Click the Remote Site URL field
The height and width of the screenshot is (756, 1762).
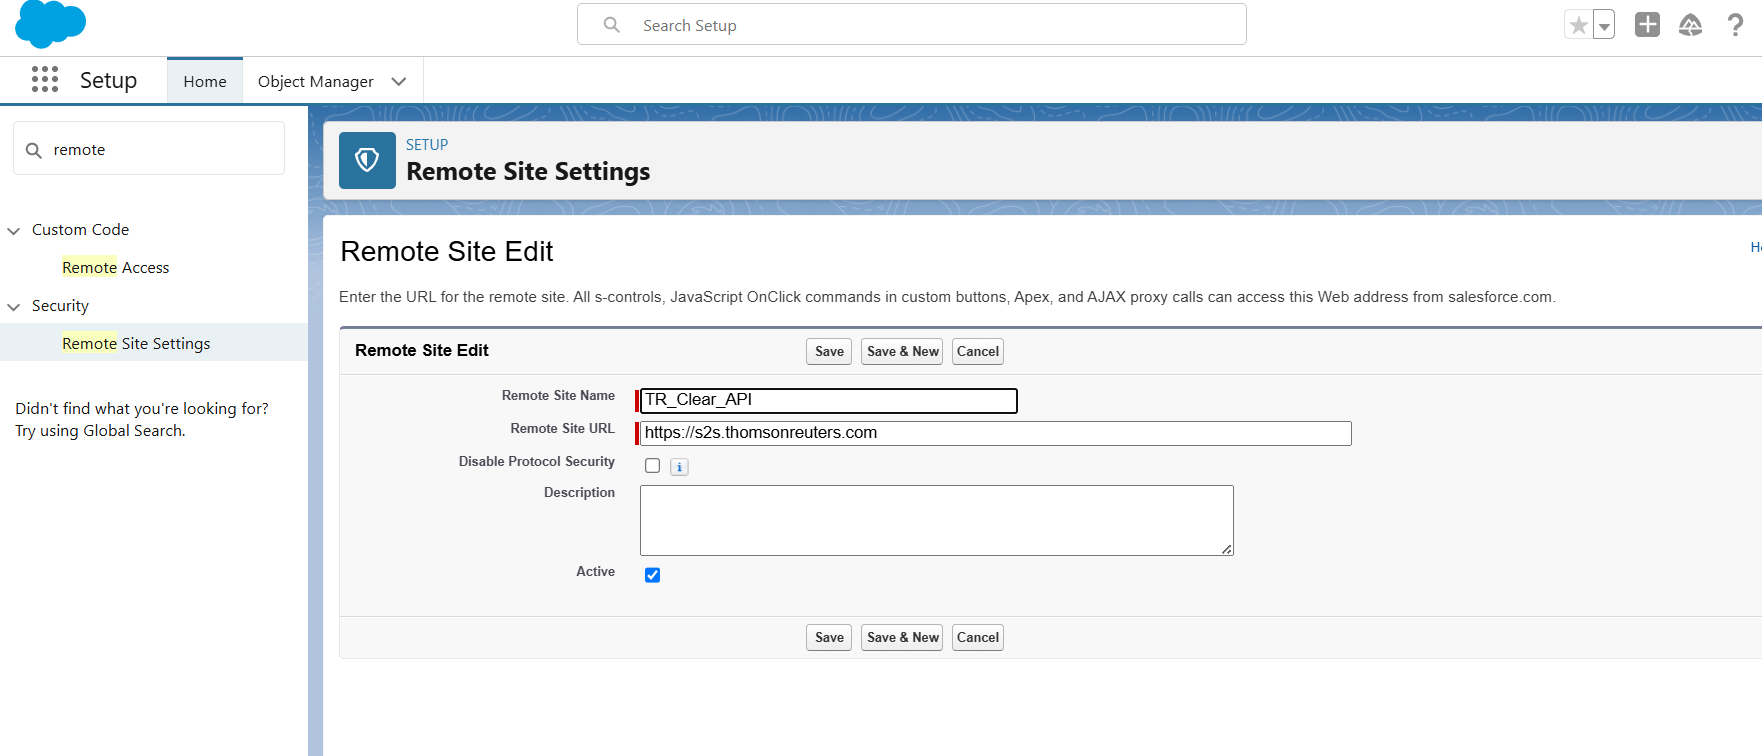(x=996, y=433)
